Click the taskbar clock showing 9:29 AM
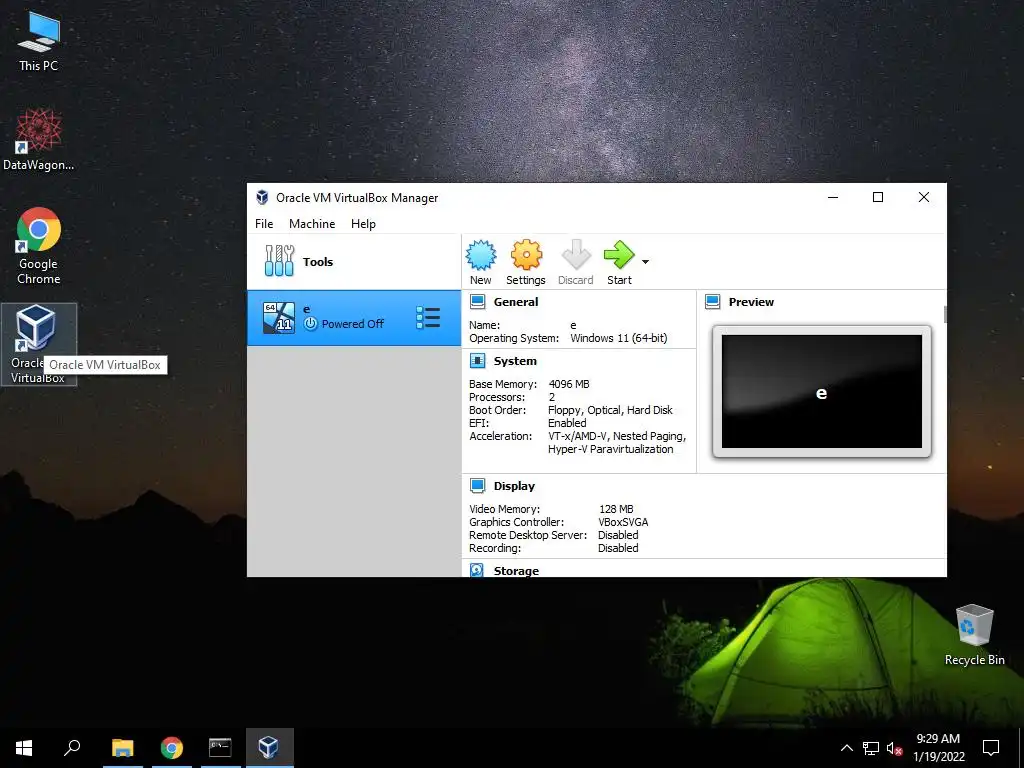This screenshot has width=1024, height=768. [x=938, y=748]
